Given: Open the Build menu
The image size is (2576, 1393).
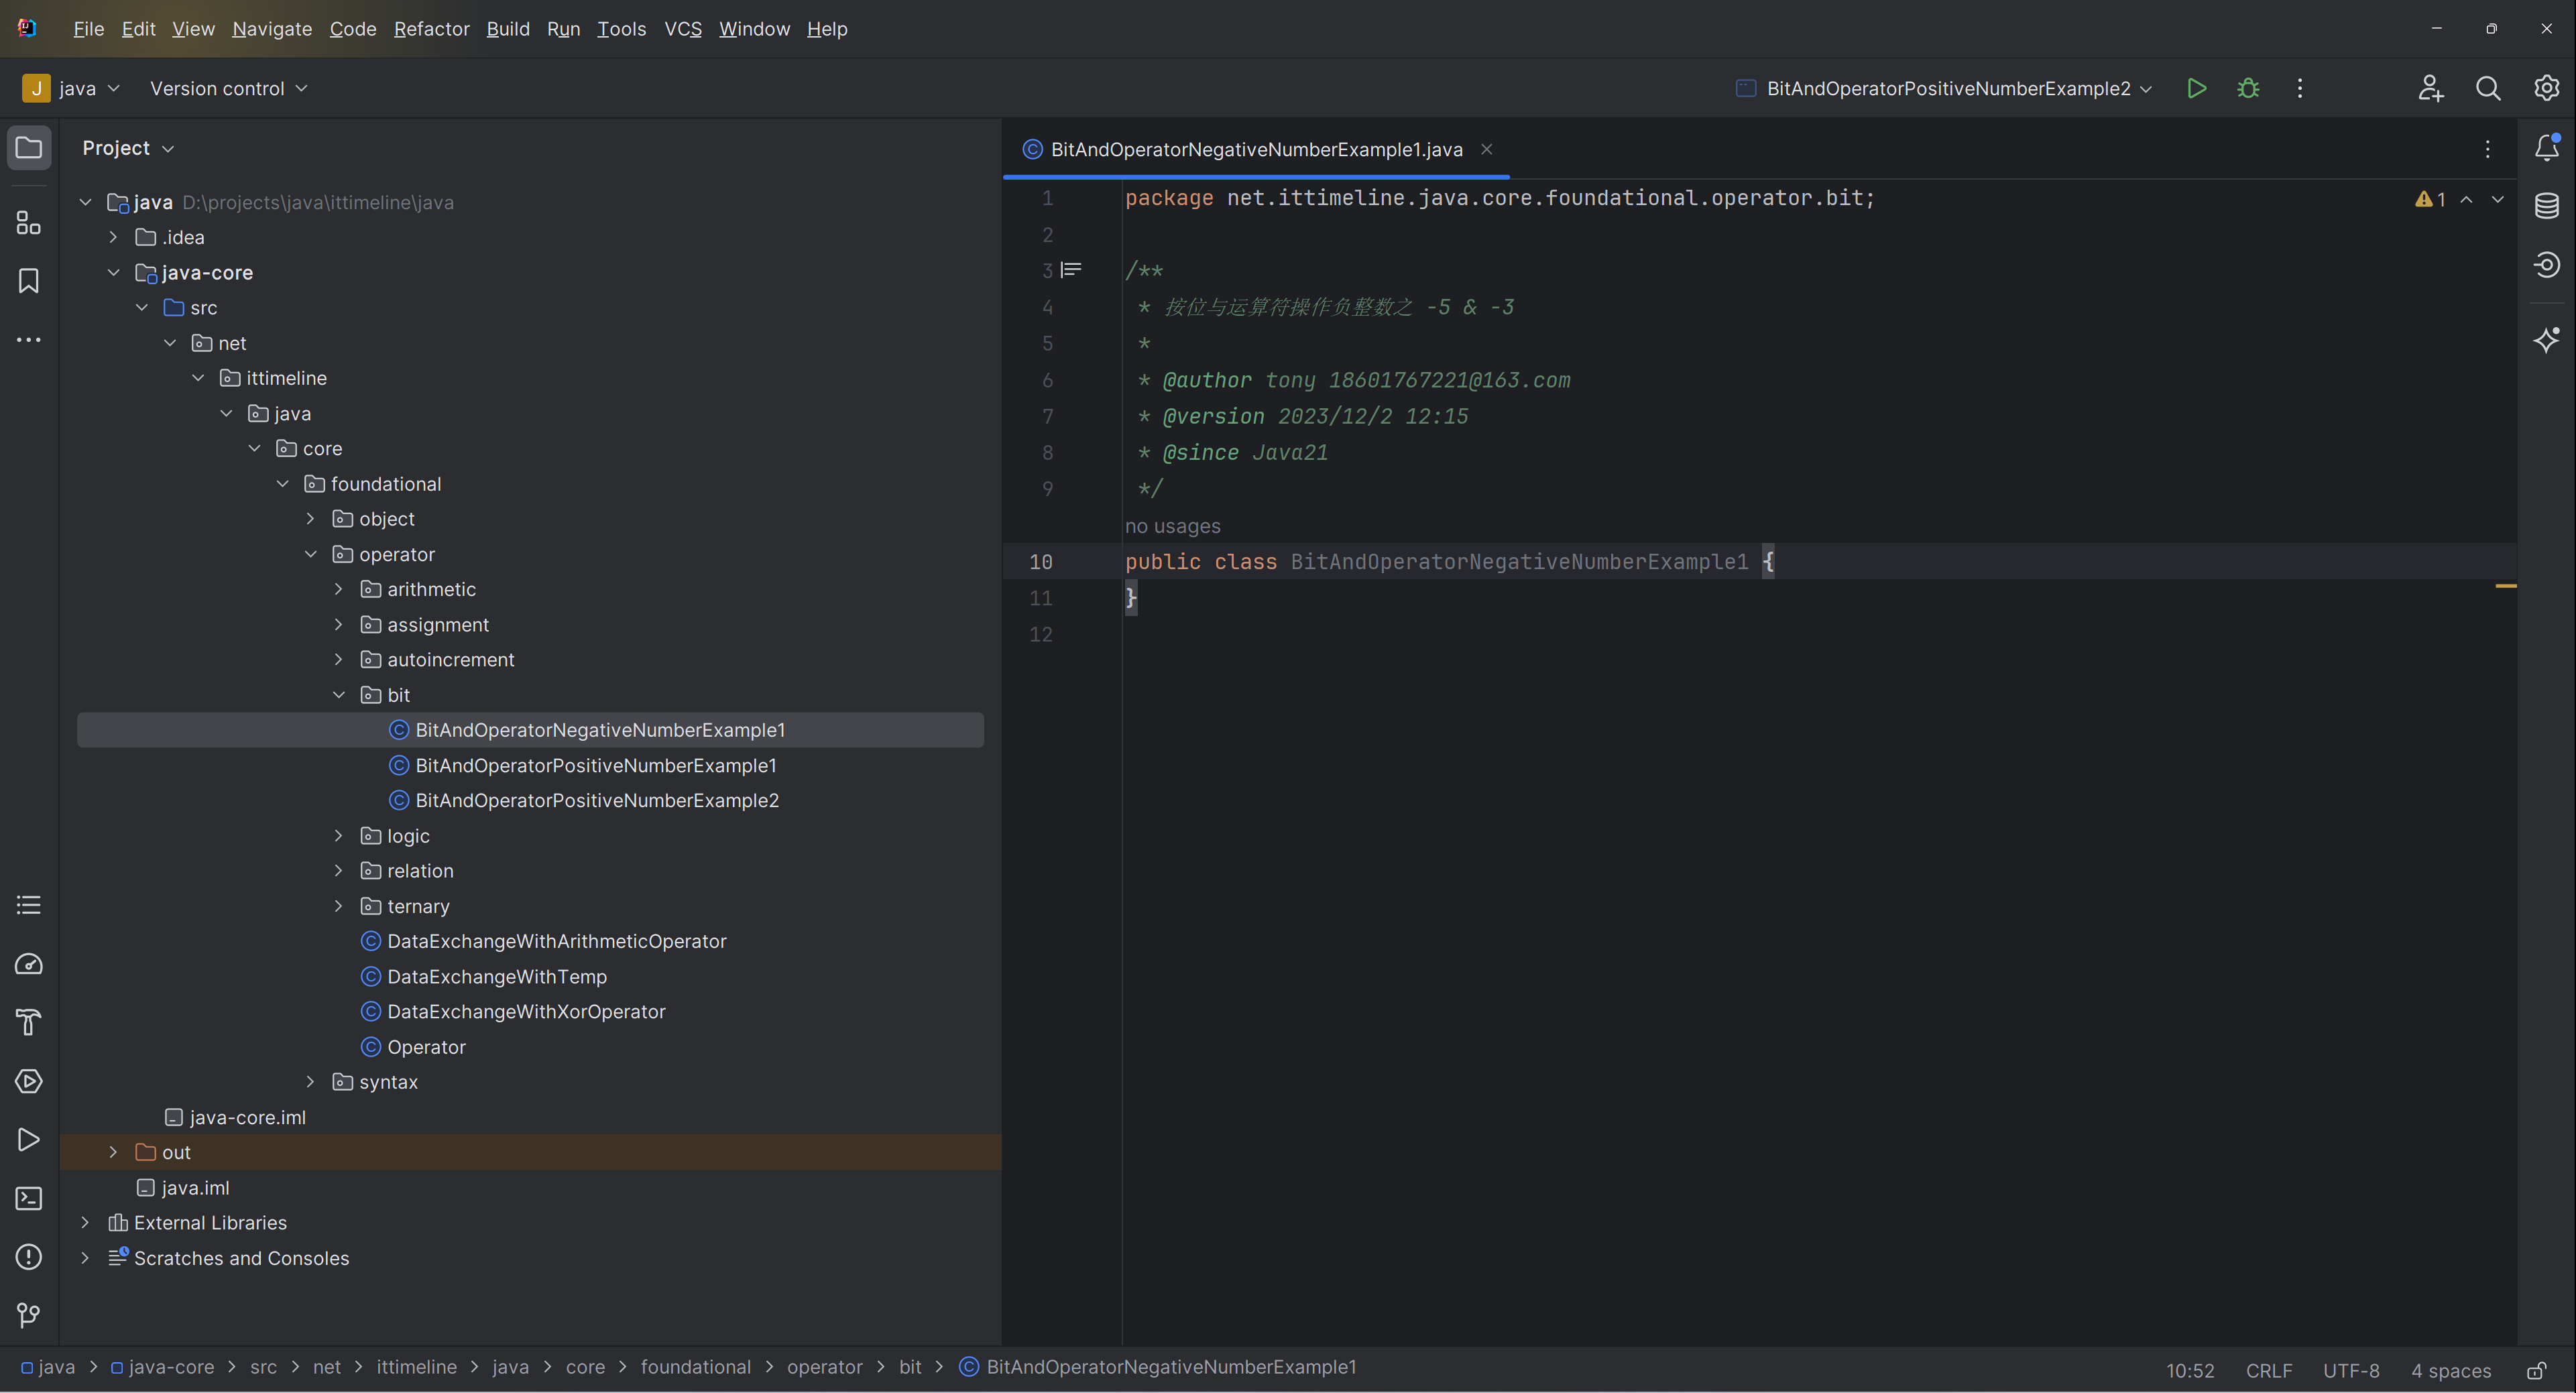Looking at the screenshot, I should pyautogui.click(x=508, y=29).
